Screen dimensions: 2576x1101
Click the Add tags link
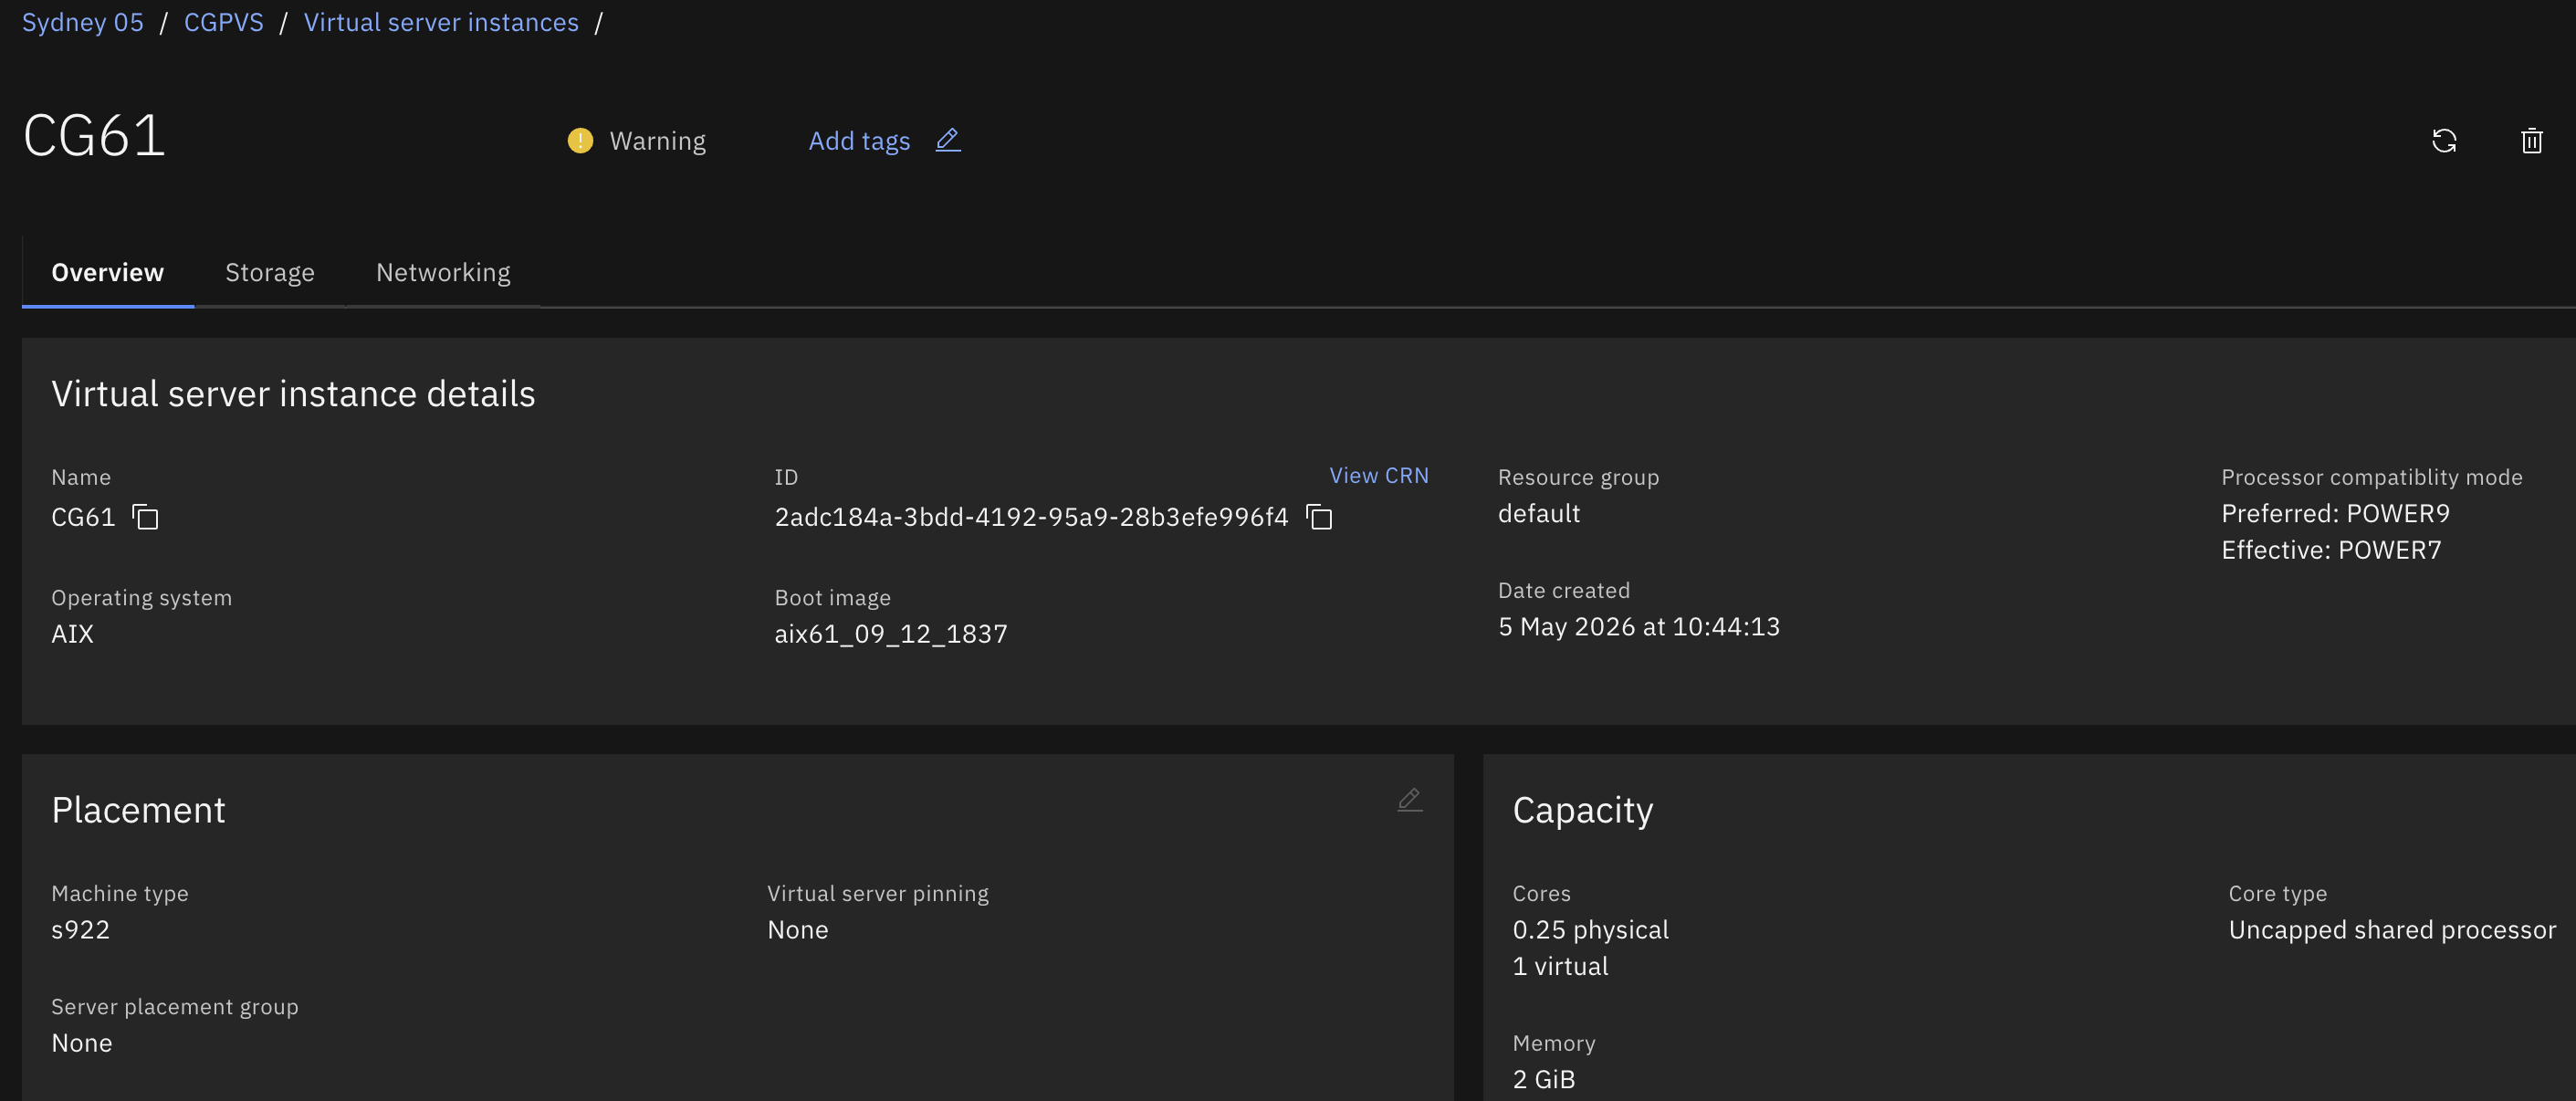tap(859, 141)
